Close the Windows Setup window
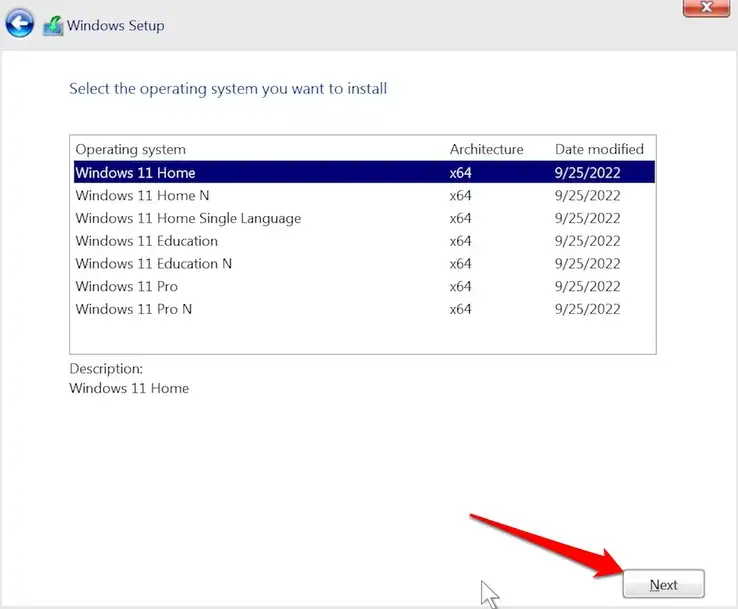This screenshot has height=609, width=738. click(x=706, y=8)
